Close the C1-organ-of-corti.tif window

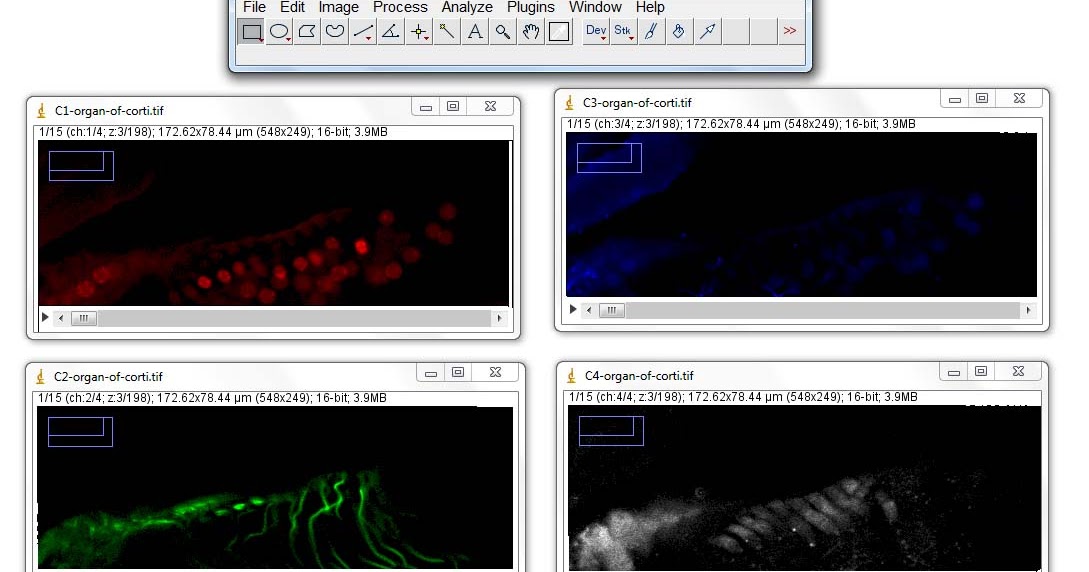490,106
